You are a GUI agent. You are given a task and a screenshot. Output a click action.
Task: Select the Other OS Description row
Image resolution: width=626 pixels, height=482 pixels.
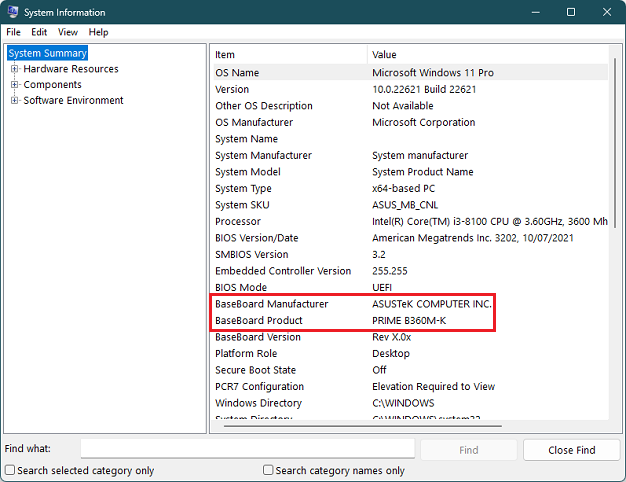click(411, 105)
